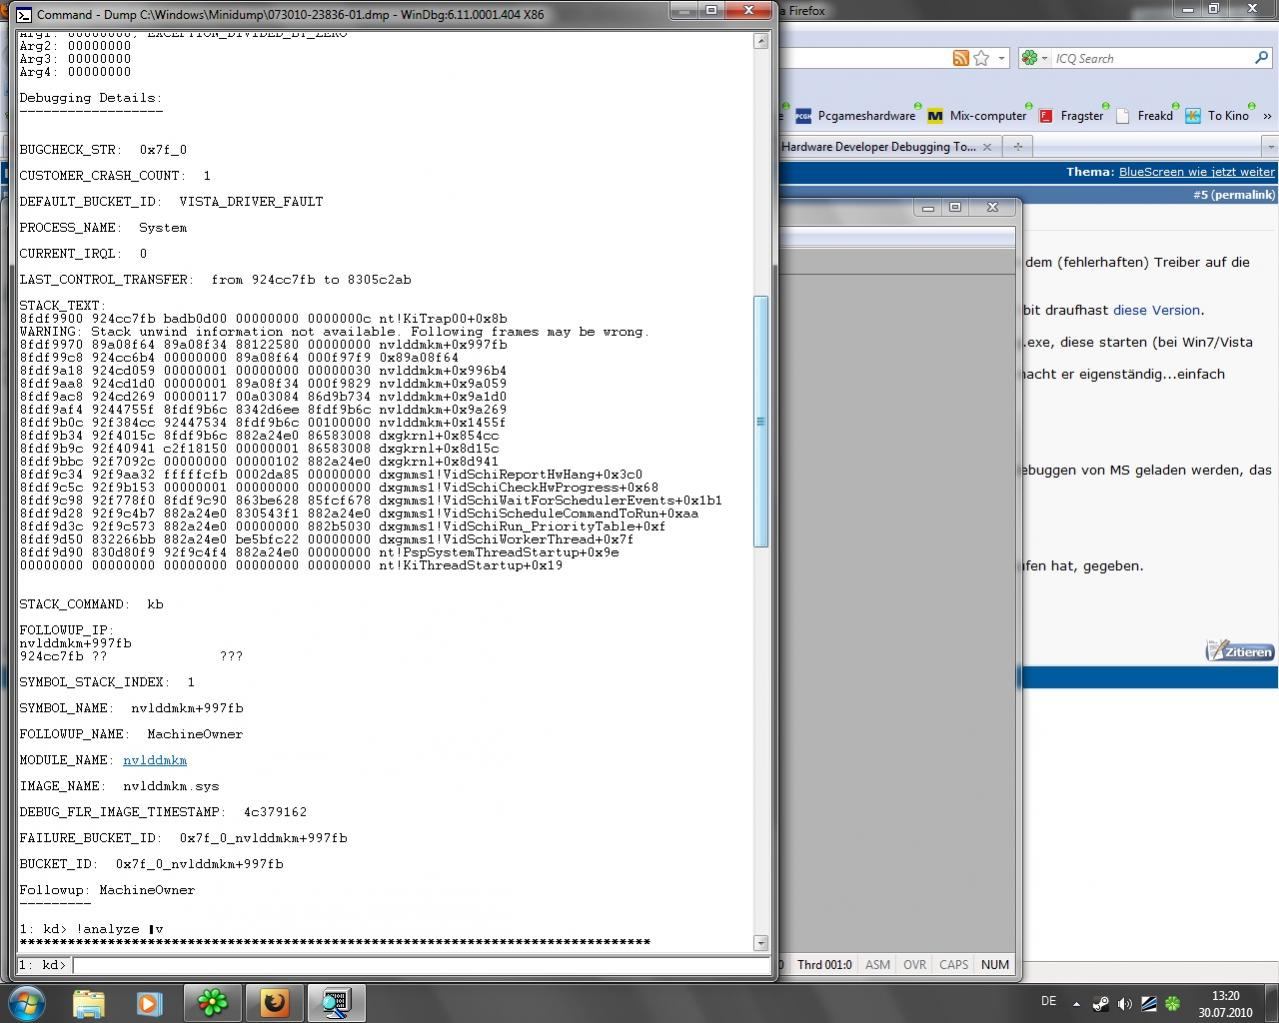Screen dimensions: 1279x1023
Task: Open the Windows Start menu
Action: 27,1002
